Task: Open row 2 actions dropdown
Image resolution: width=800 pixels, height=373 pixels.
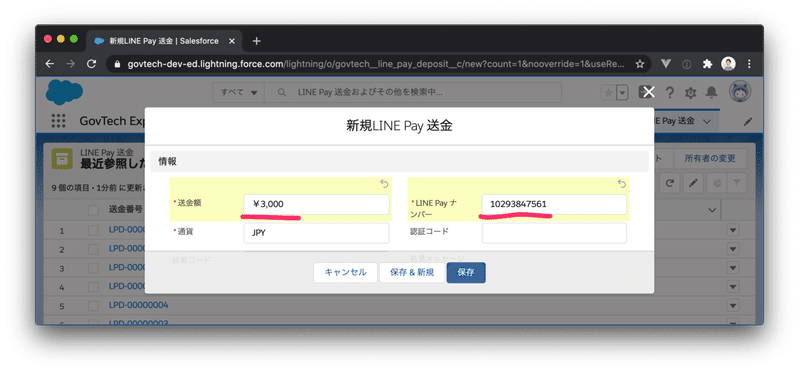Action: (x=733, y=250)
